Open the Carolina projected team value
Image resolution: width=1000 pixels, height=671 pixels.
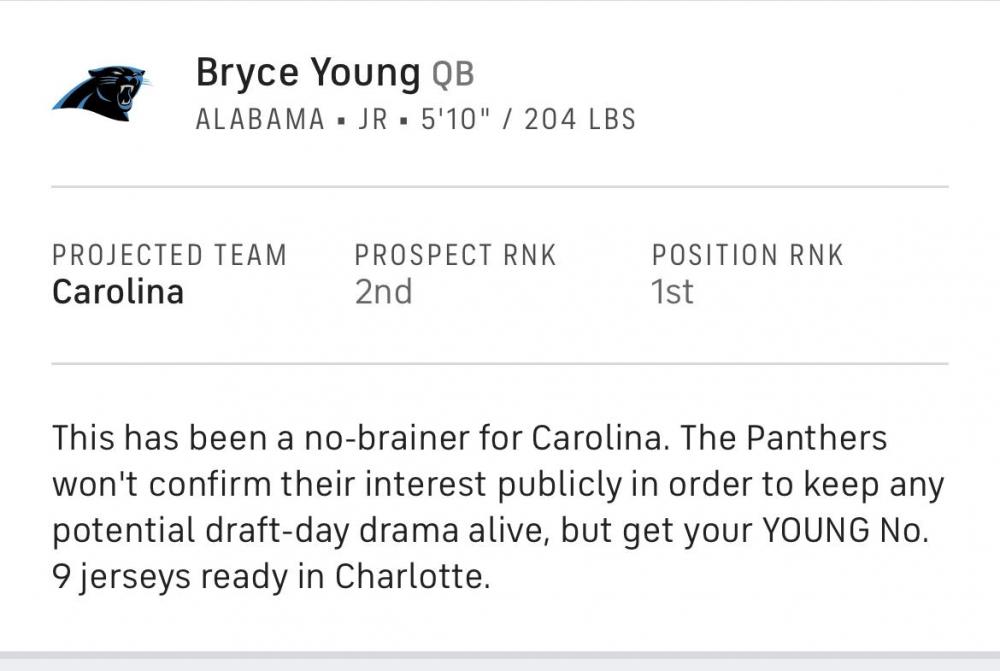pyautogui.click(x=118, y=292)
